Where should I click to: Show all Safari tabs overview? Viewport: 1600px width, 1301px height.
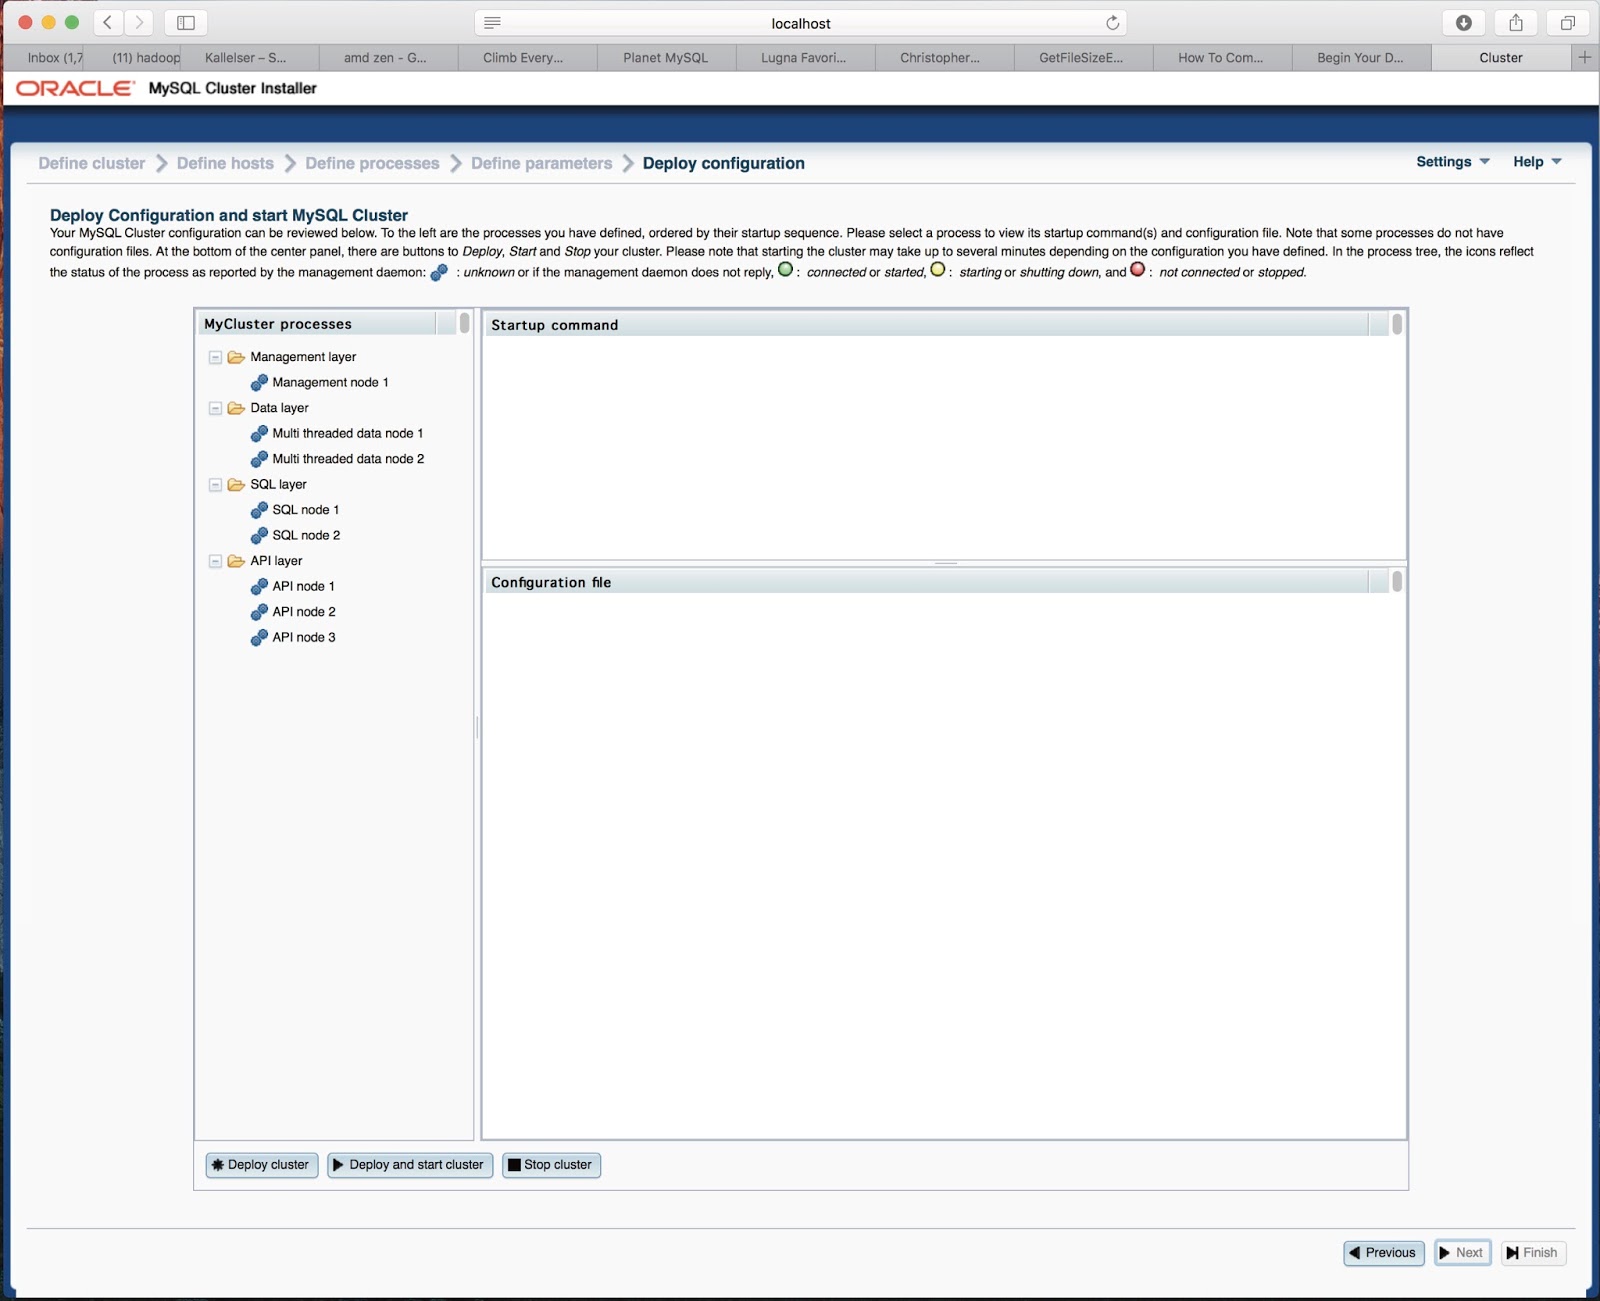pos(1568,23)
